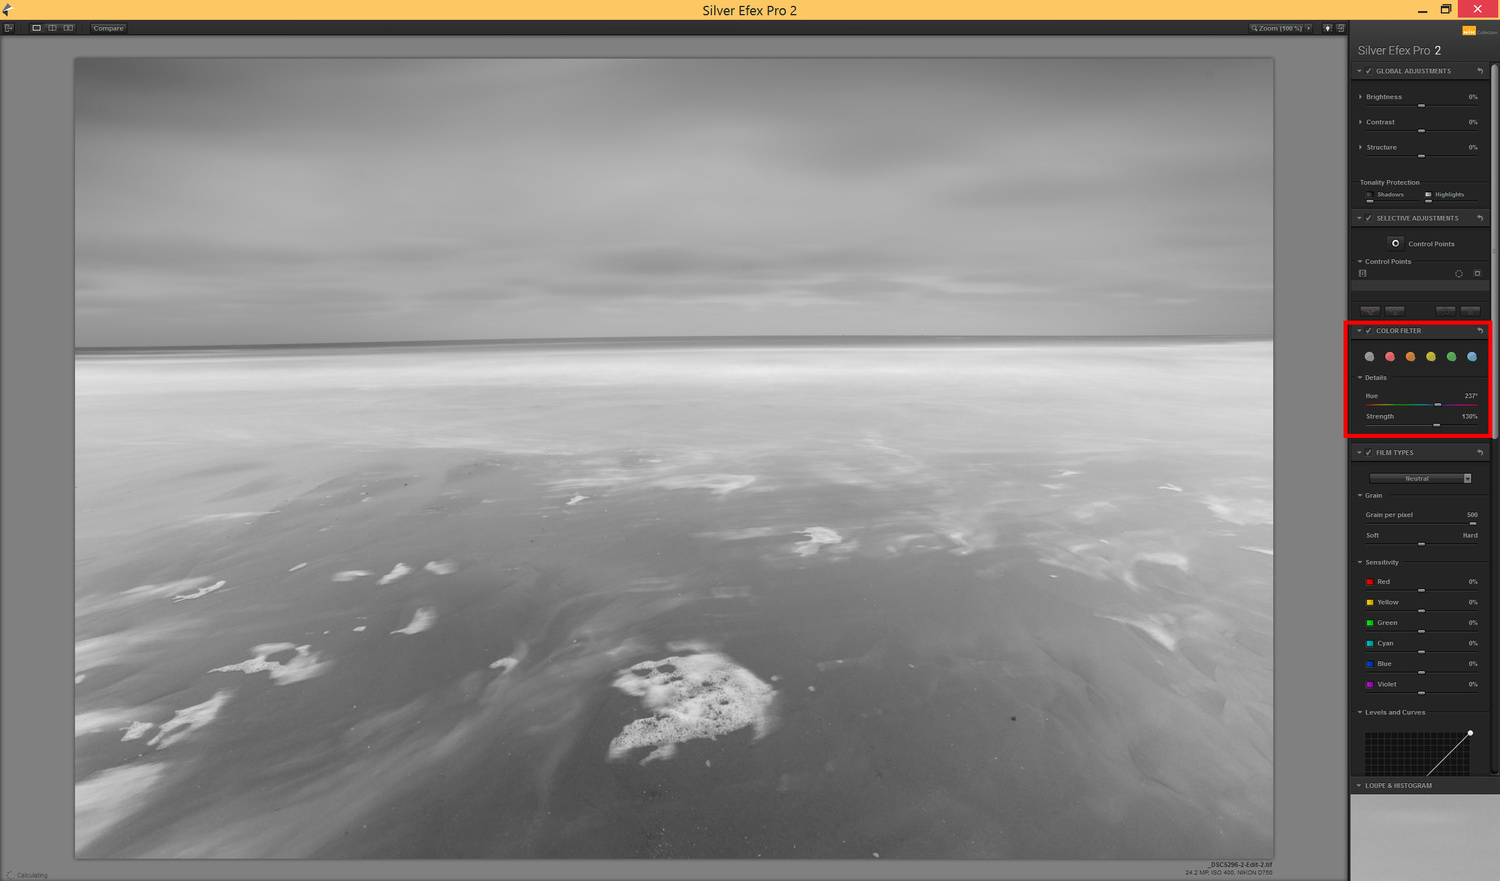Switch to single image view
Viewport: 1500px width, 881px height.
click(x=37, y=28)
